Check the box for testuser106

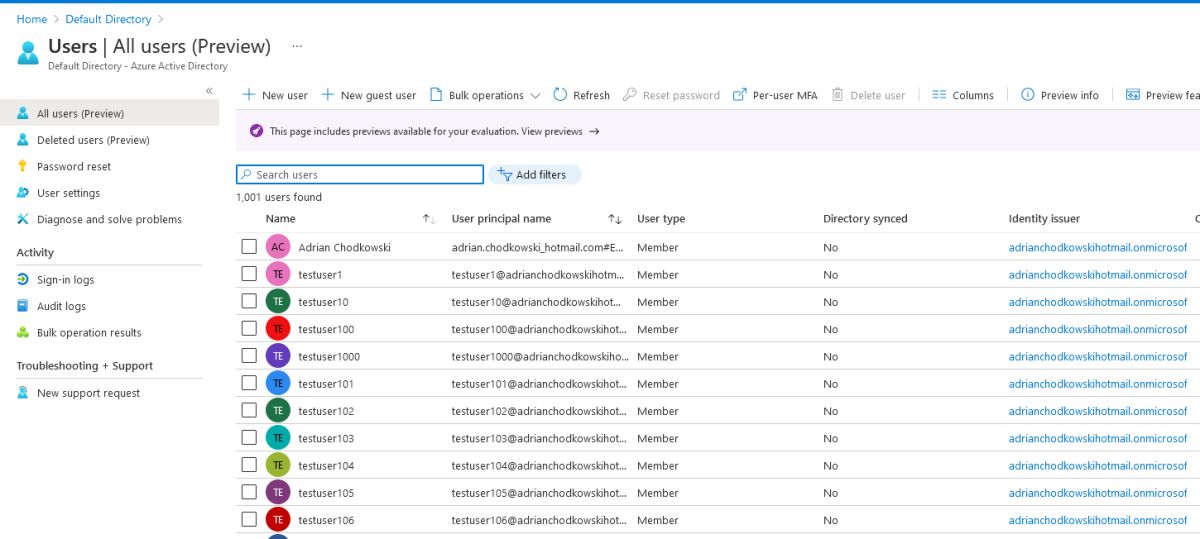pos(249,520)
